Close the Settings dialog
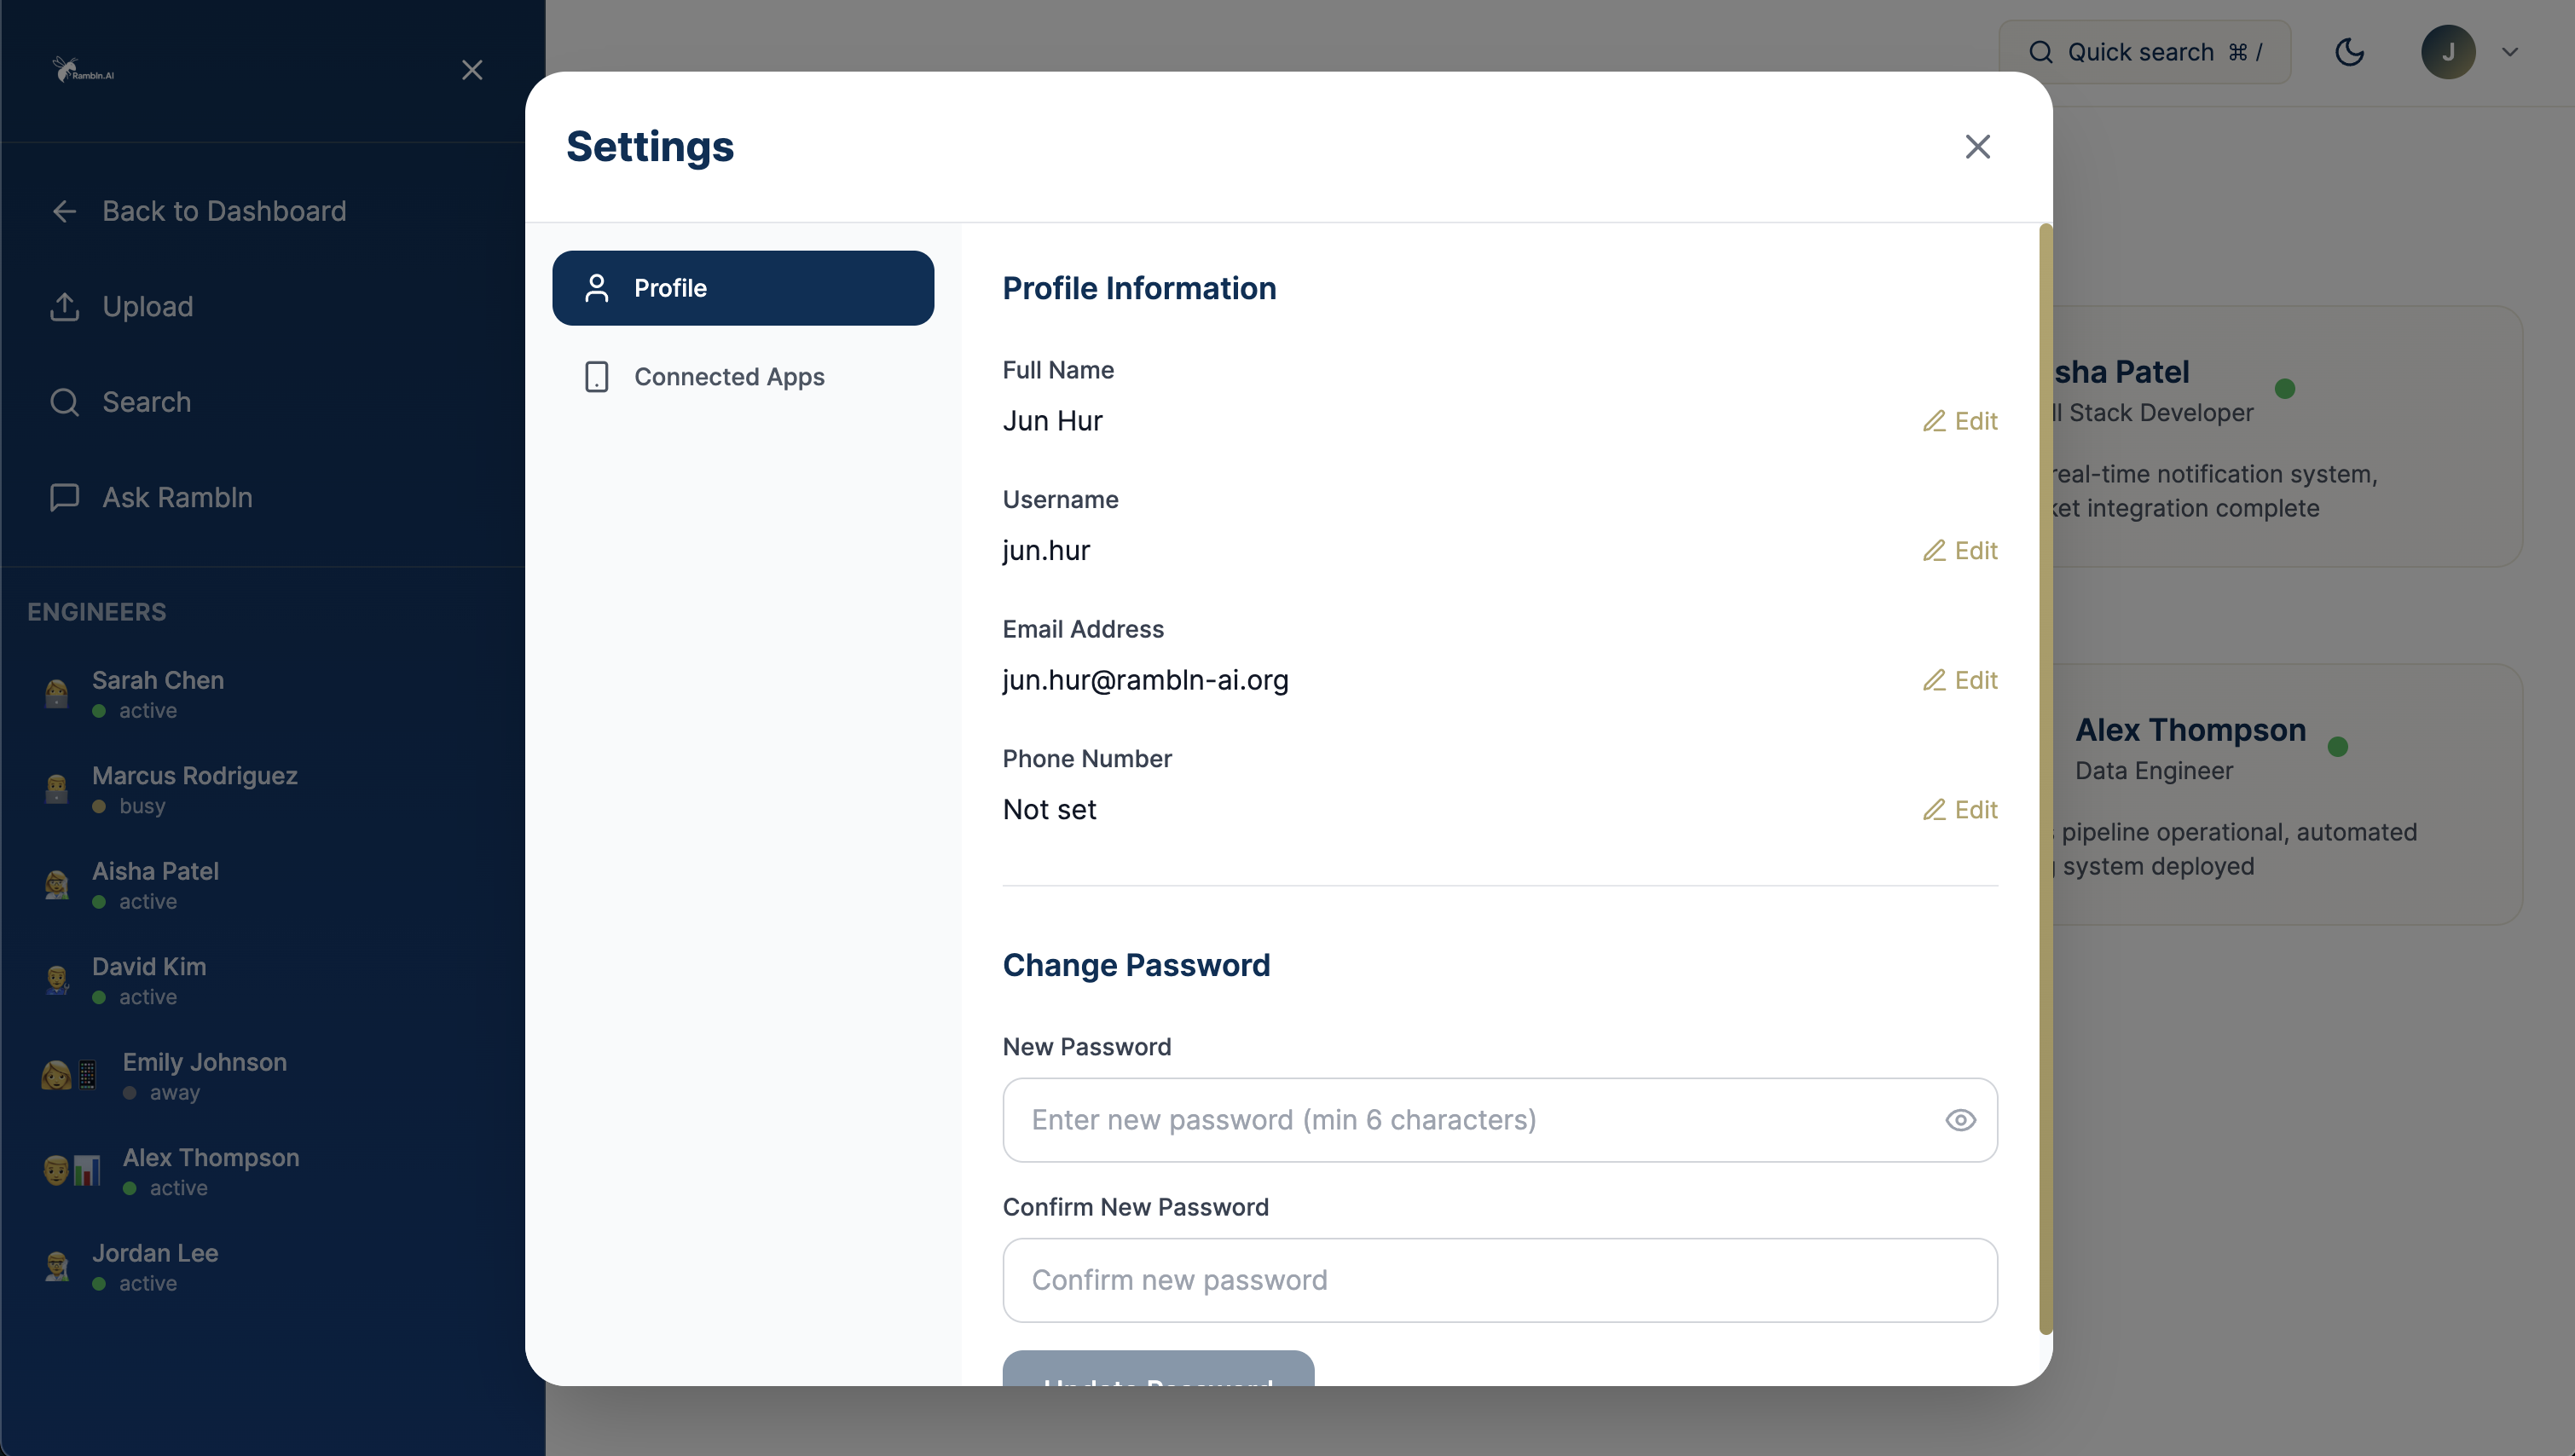The height and width of the screenshot is (1456, 2575). [x=1977, y=147]
